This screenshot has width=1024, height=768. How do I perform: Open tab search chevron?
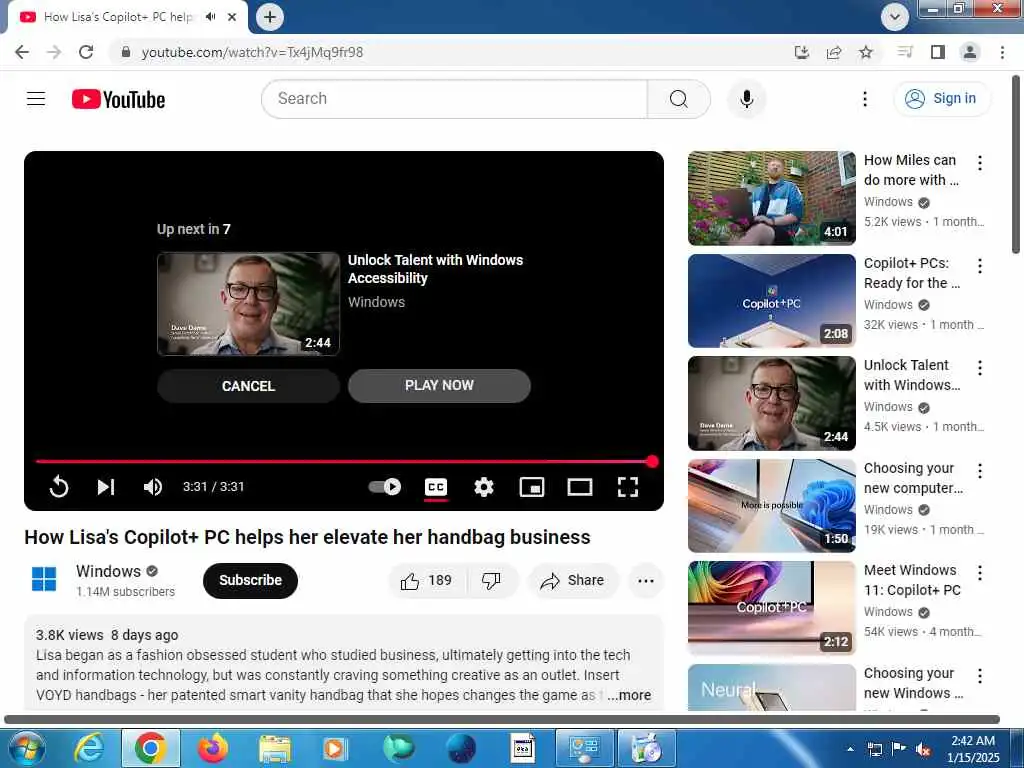point(895,17)
